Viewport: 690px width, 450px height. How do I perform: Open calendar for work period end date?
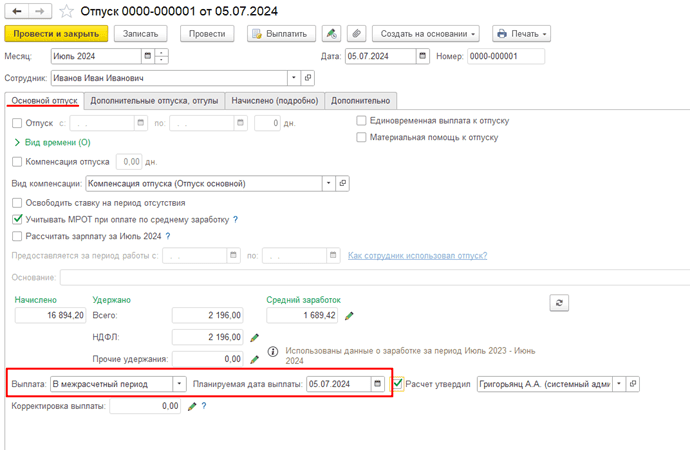(333, 255)
